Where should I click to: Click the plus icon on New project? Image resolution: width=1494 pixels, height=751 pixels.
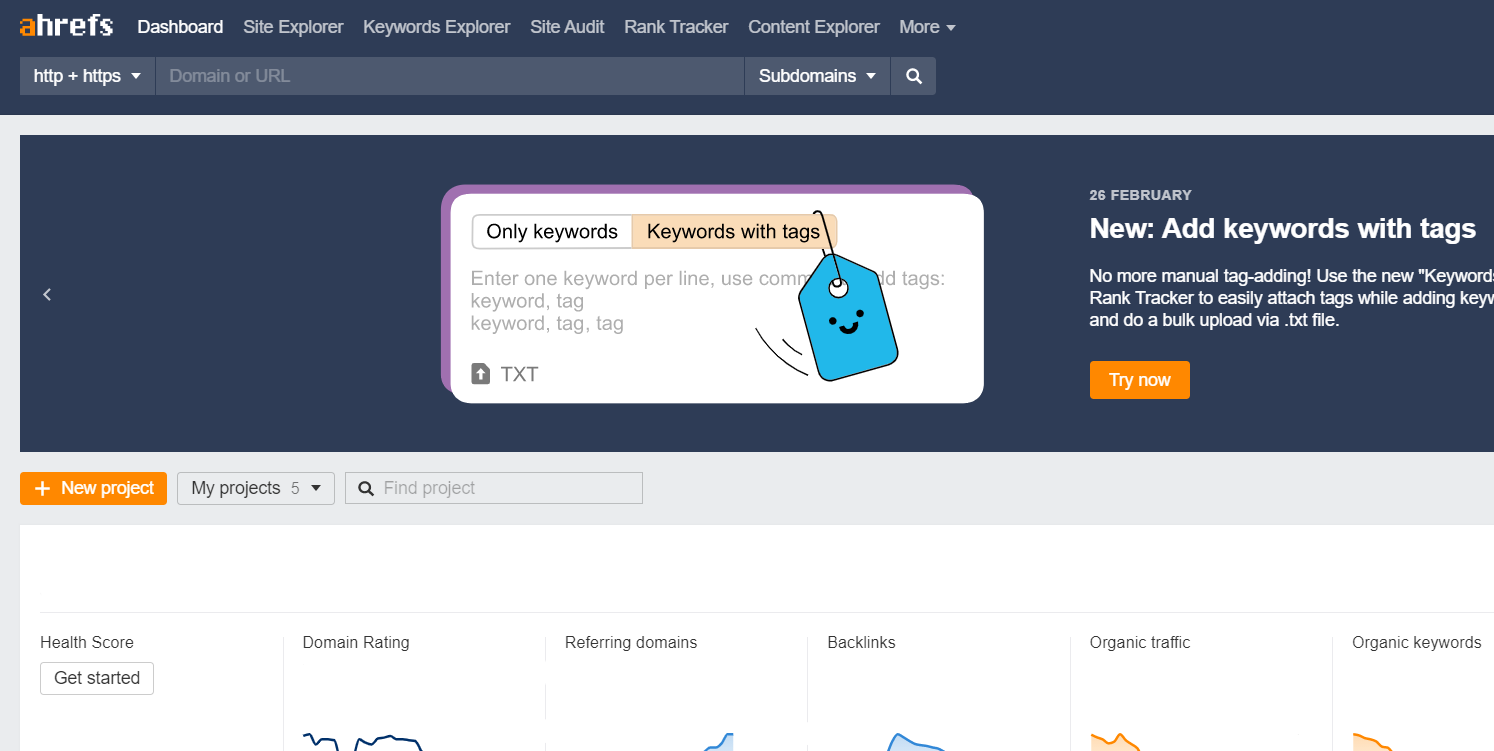42,488
